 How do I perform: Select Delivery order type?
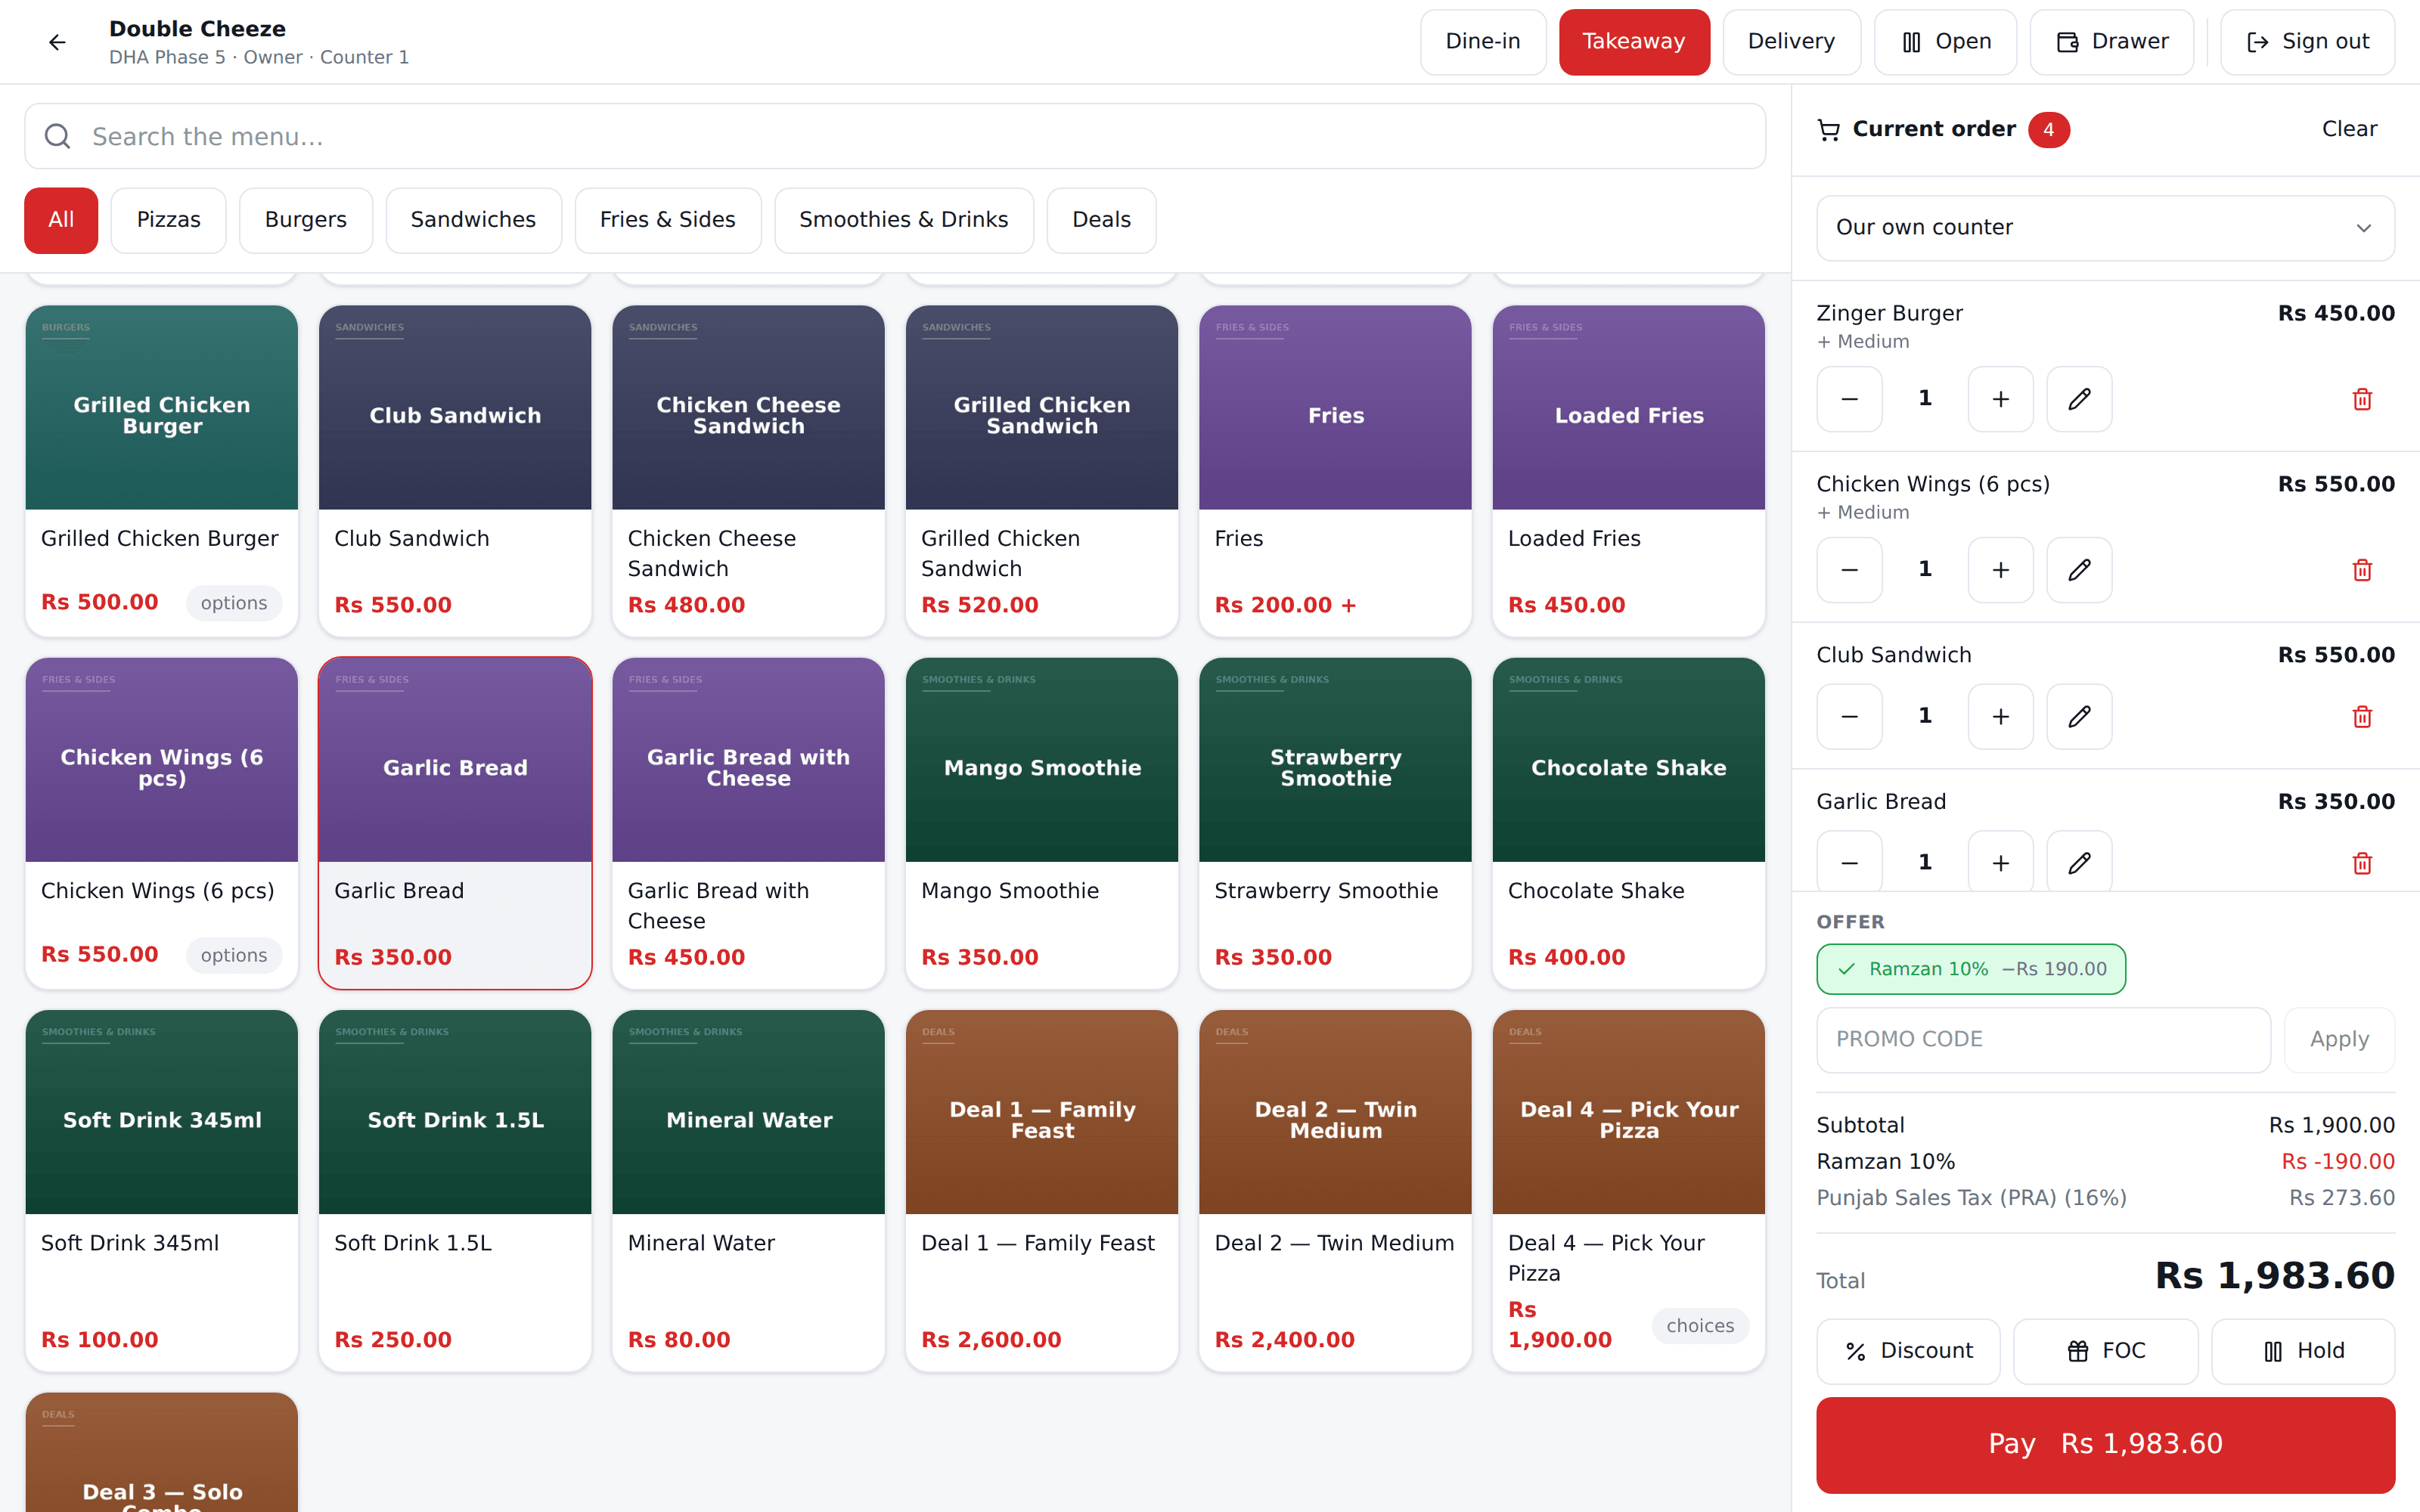1791,42
